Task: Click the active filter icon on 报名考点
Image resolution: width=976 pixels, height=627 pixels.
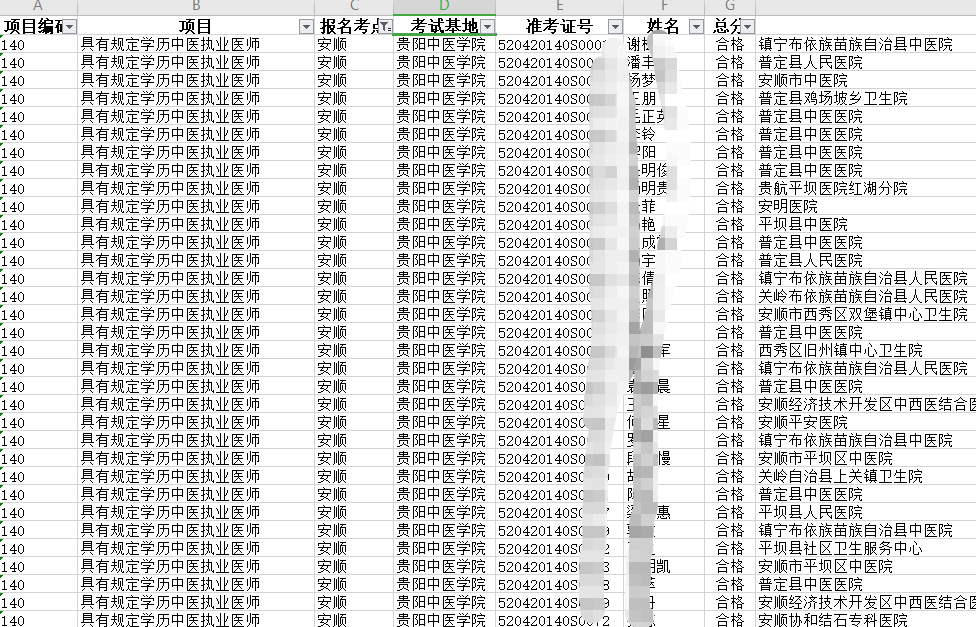Action: point(385,27)
